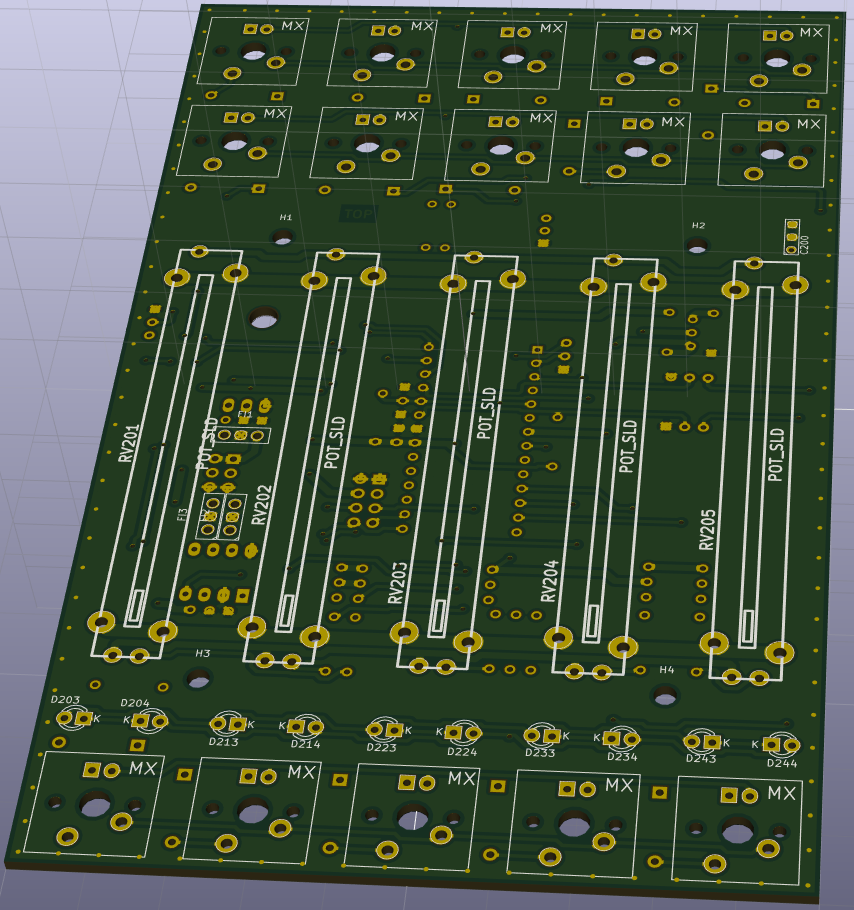Click POT_SLD text right of RV205
Screen dimensions: 854x910
click(776, 454)
